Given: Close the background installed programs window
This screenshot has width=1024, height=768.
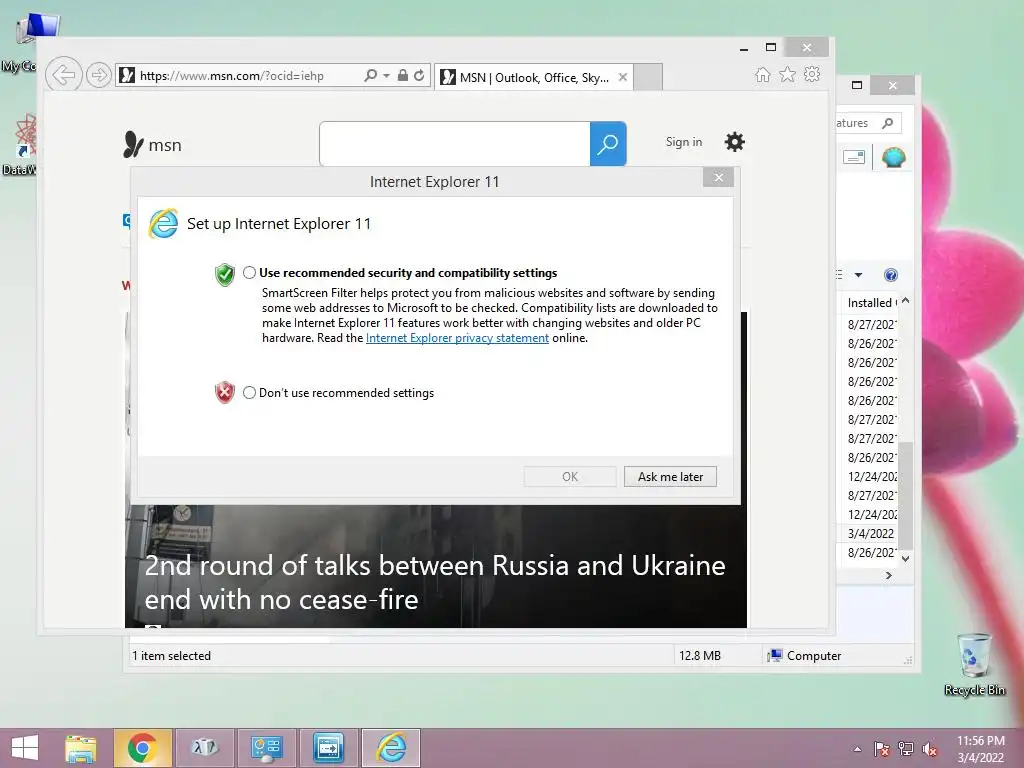Looking at the screenshot, I should pyautogui.click(x=893, y=86).
